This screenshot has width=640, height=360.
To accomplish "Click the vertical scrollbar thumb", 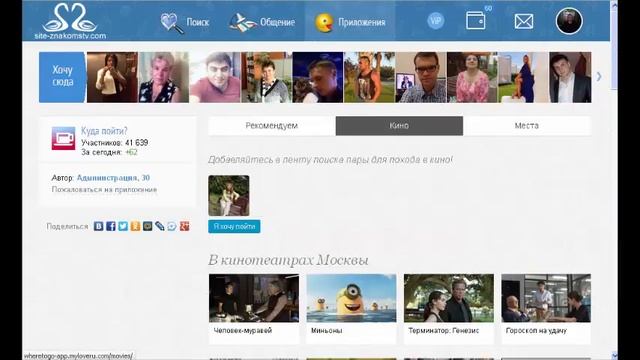I will (614, 49).
